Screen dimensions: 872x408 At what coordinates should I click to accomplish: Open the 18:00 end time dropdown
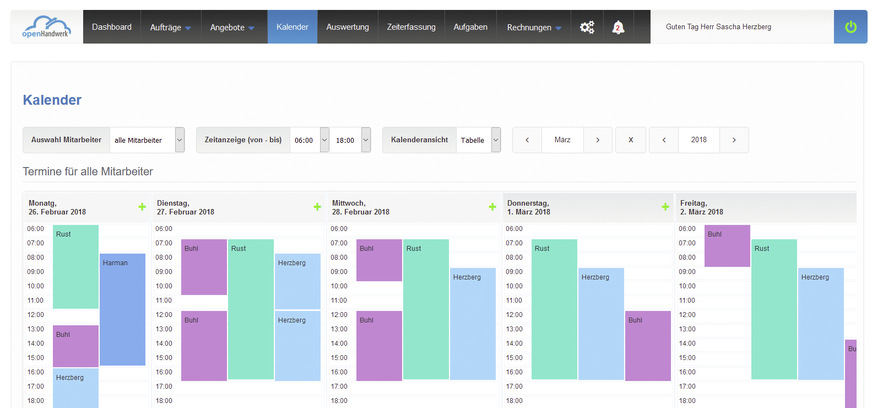(x=365, y=141)
